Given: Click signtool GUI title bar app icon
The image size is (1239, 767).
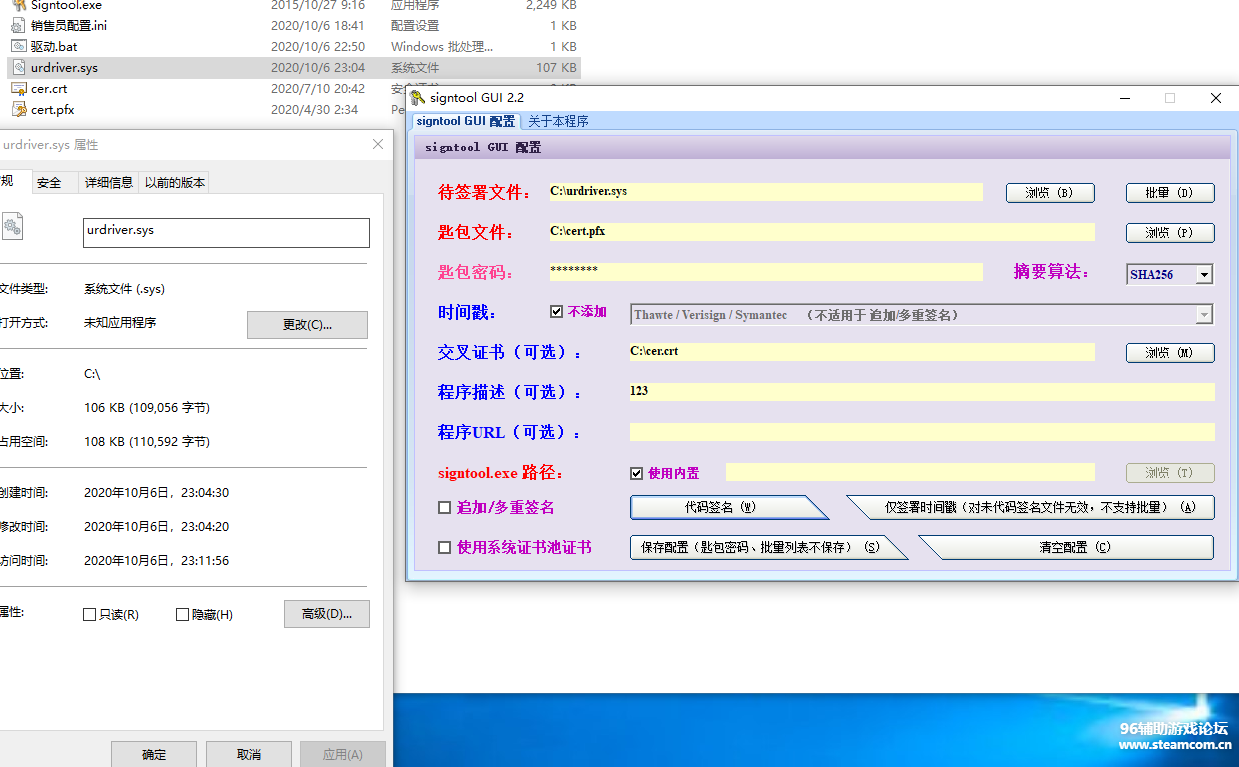Looking at the screenshot, I should click(x=418, y=98).
